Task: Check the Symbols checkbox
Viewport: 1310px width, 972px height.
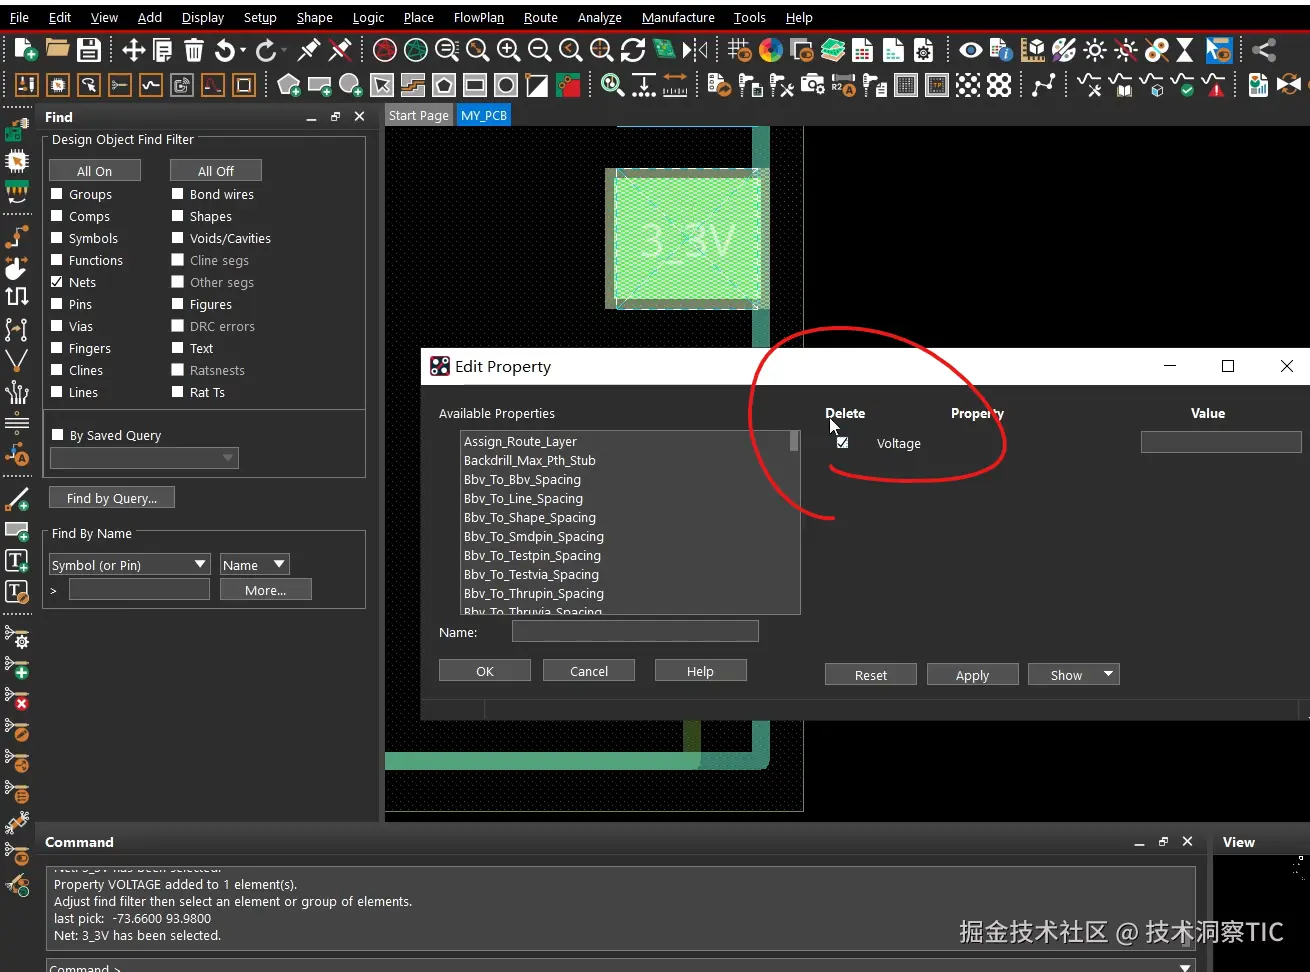Action: click(x=57, y=238)
